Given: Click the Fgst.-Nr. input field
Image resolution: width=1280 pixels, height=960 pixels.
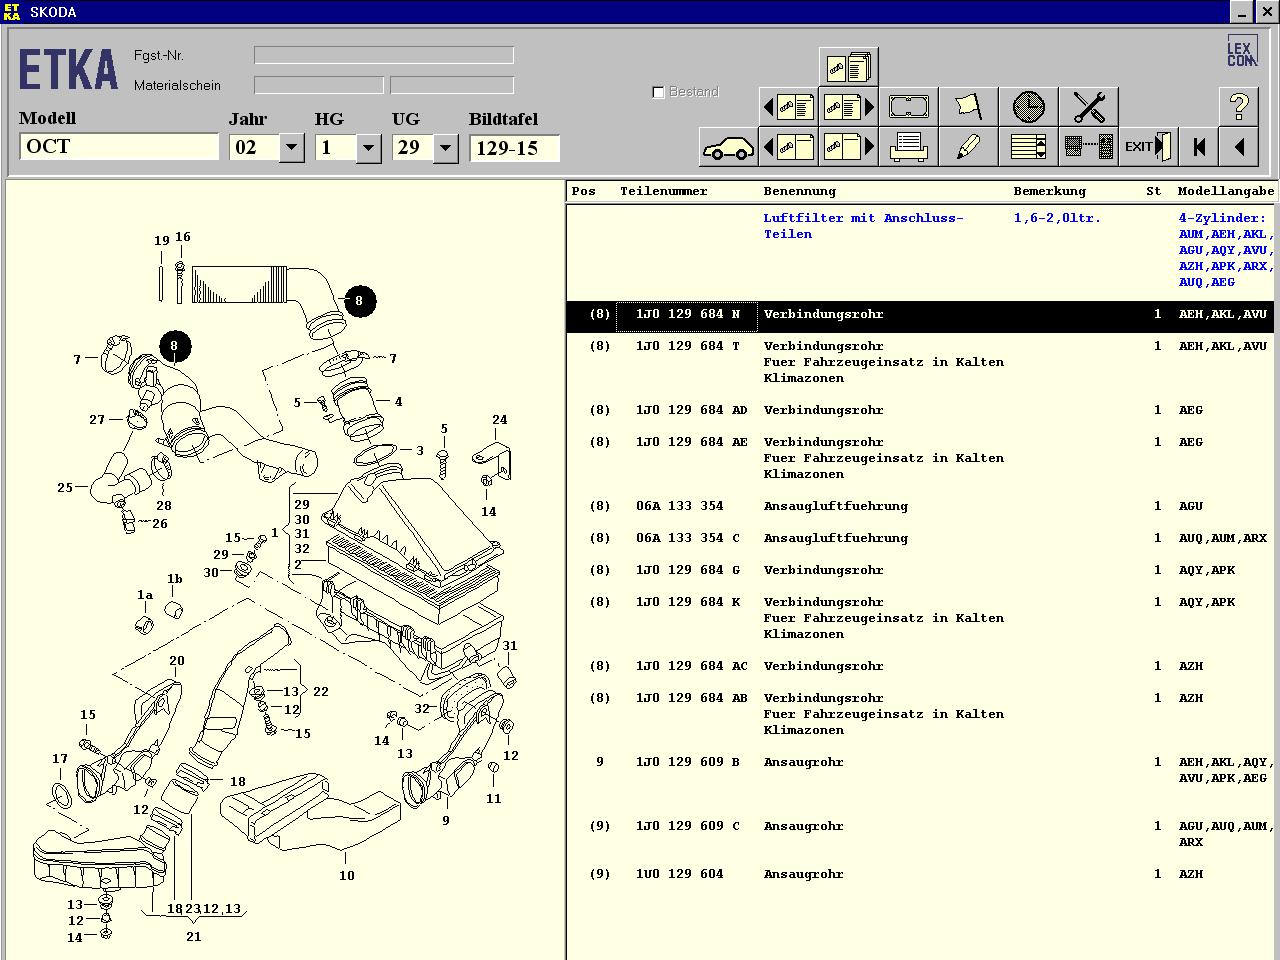Looking at the screenshot, I should coord(384,55).
